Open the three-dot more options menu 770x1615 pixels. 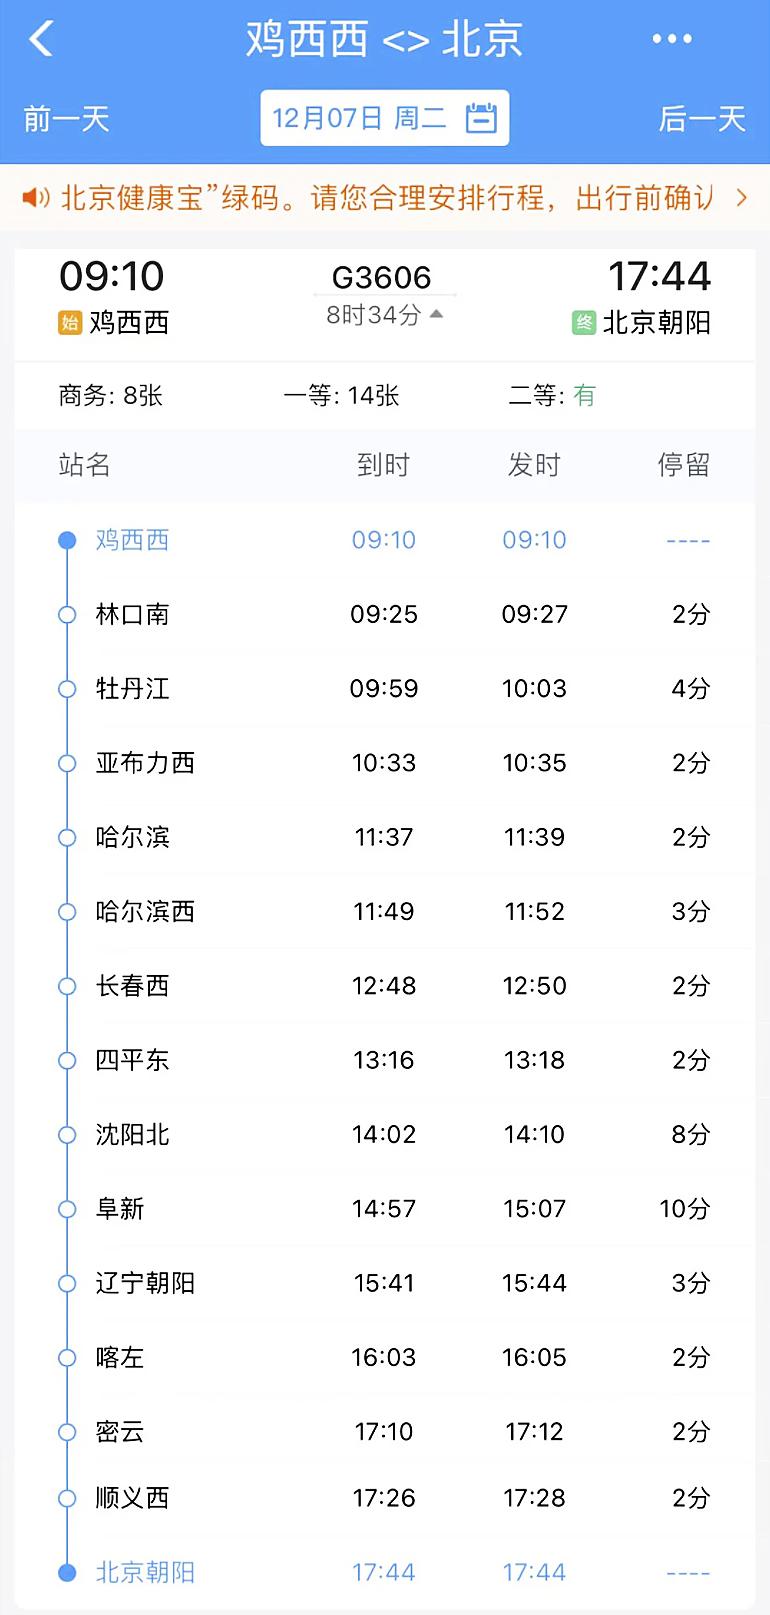(x=671, y=39)
